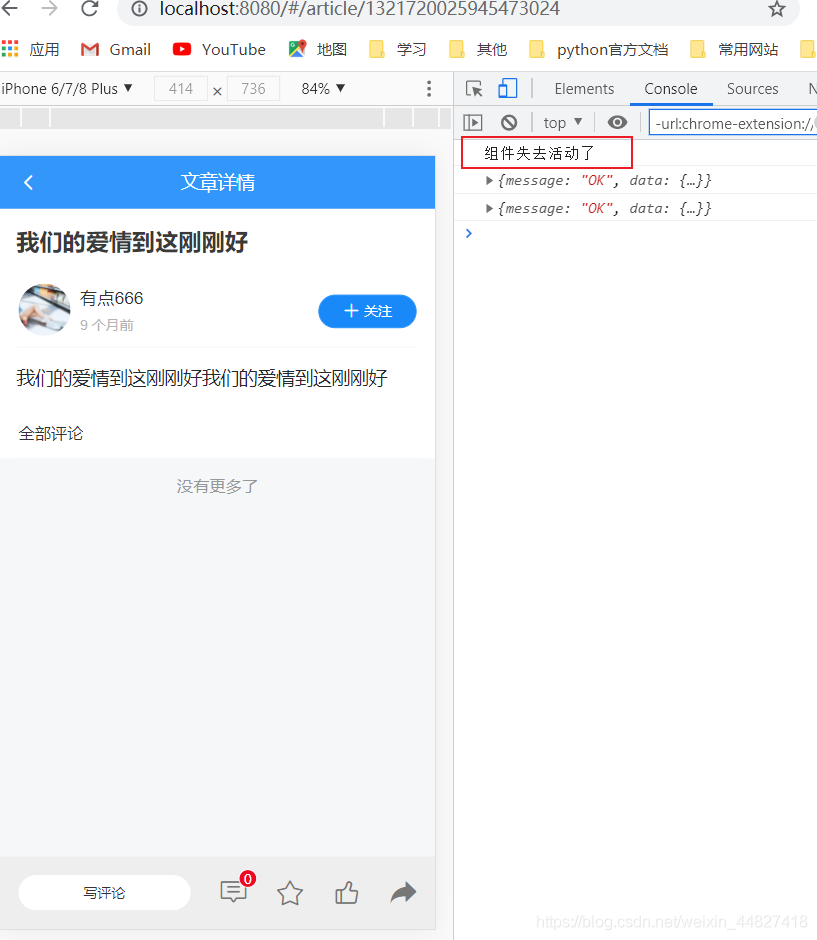This screenshot has height=940, width=817.
Task: Open the python官方文档 bookmark folder
Action: click(598, 49)
